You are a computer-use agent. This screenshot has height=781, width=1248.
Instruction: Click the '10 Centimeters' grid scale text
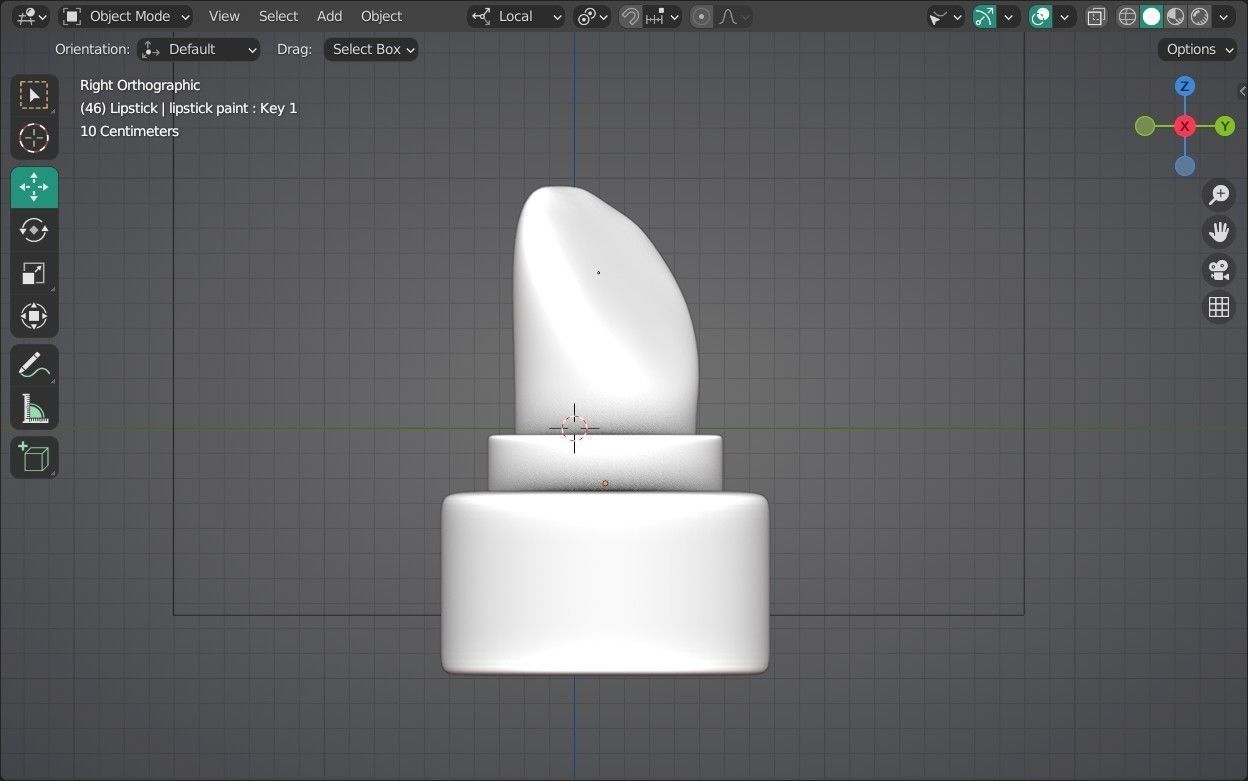coord(129,131)
